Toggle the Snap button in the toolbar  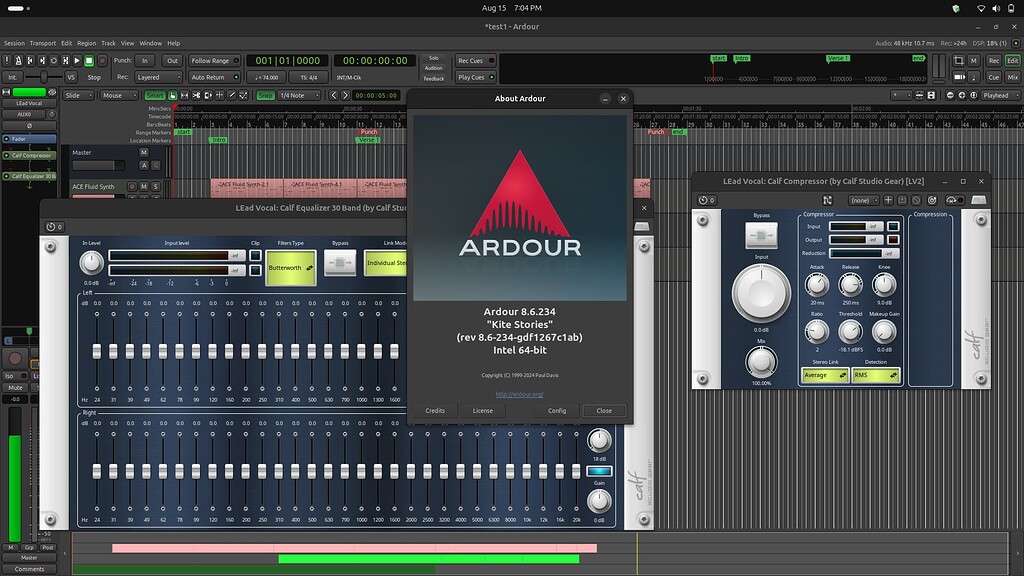point(265,96)
